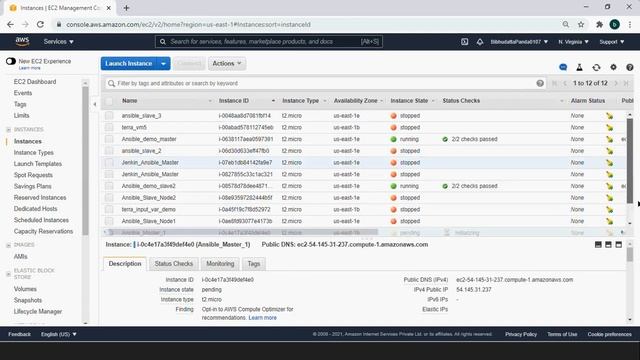The width and height of the screenshot is (640, 360).
Task: Open the account name dropdown
Action: [x=519, y=42]
